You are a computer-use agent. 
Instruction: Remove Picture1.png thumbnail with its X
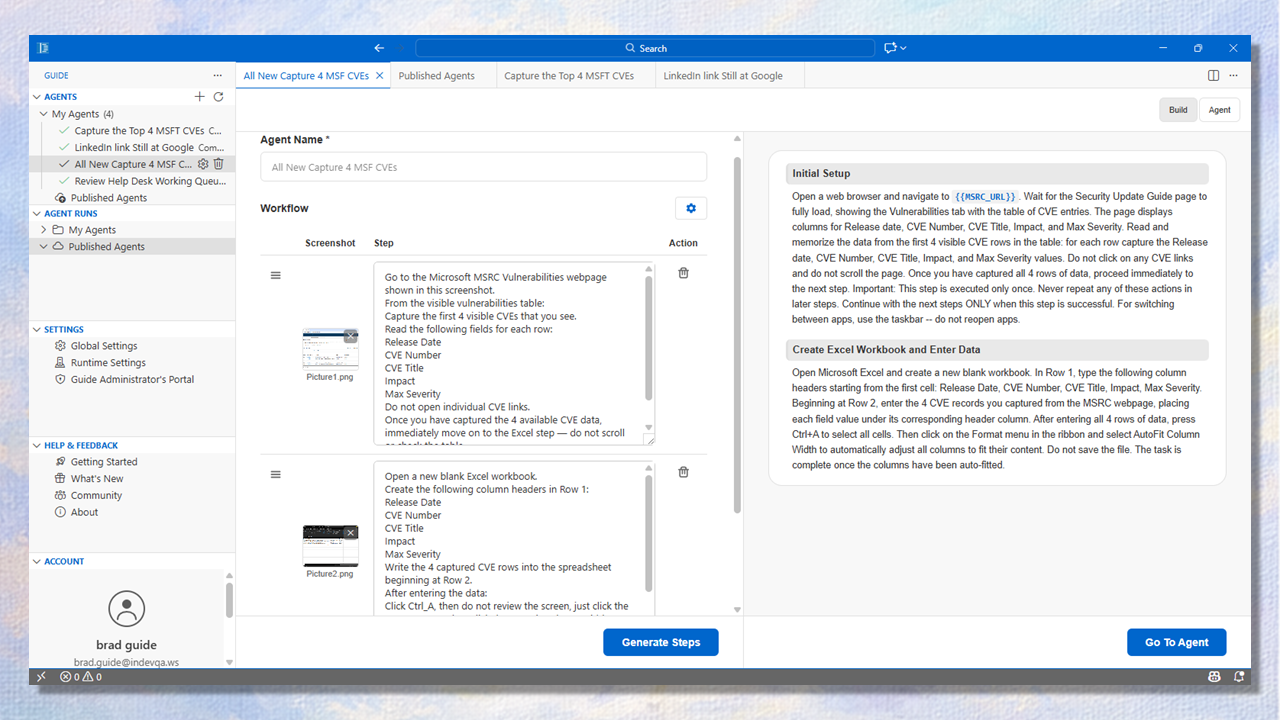[x=350, y=335]
